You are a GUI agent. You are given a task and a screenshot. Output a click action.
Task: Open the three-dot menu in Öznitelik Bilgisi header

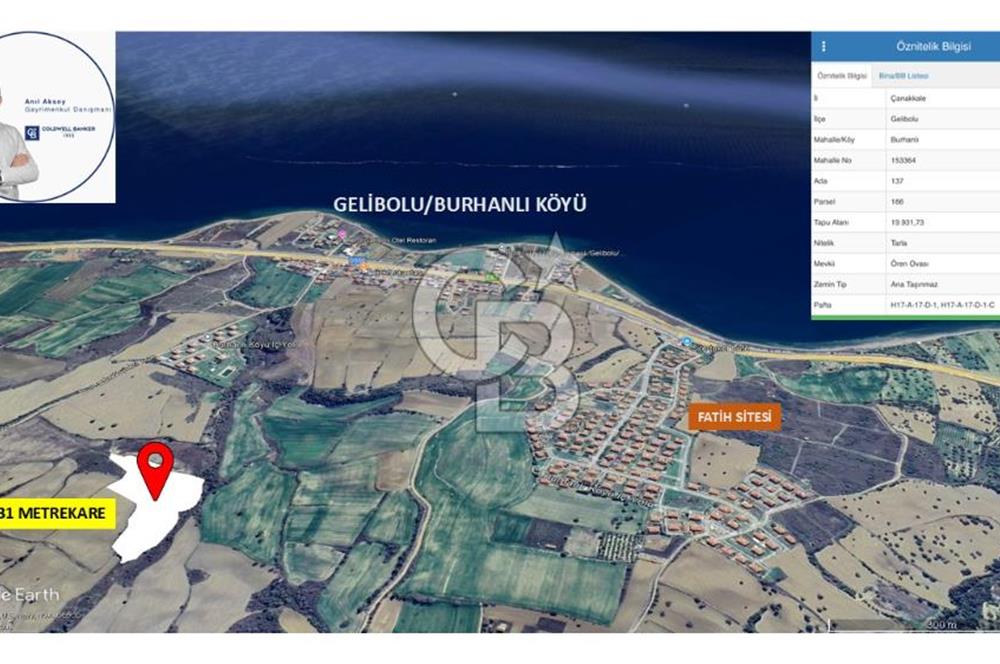pyautogui.click(x=824, y=46)
